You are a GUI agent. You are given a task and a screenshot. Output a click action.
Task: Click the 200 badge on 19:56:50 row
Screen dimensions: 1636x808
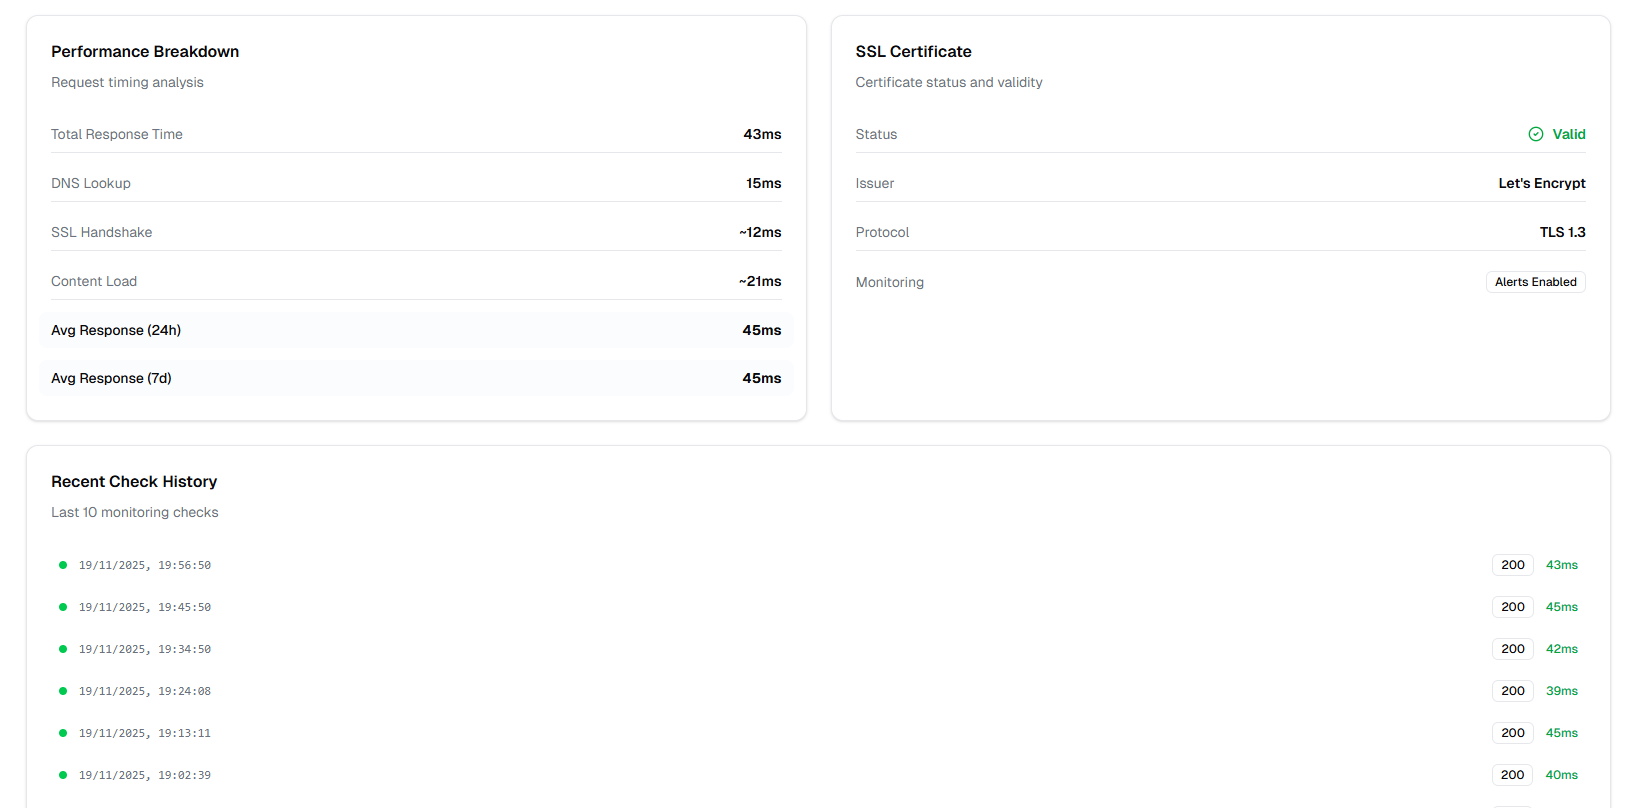[1513, 565]
